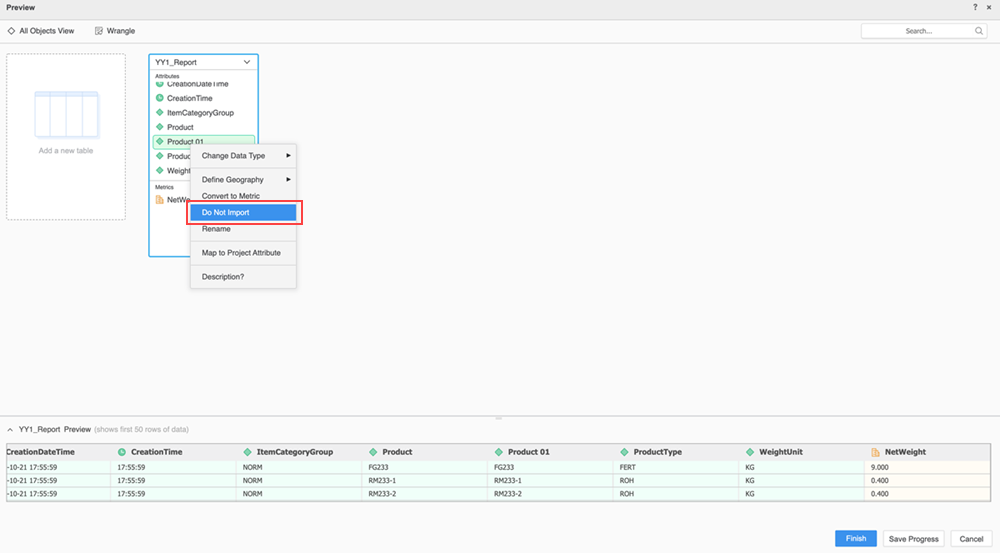Click the All Objects View diamond icon

[x=11, y=31]
